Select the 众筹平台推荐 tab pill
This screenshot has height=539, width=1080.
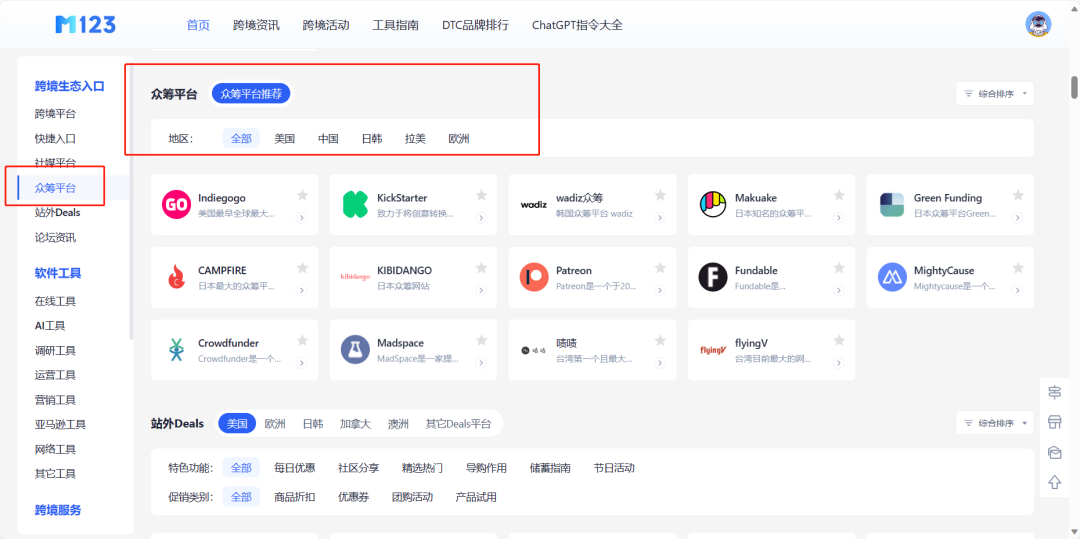pos(251,94)
